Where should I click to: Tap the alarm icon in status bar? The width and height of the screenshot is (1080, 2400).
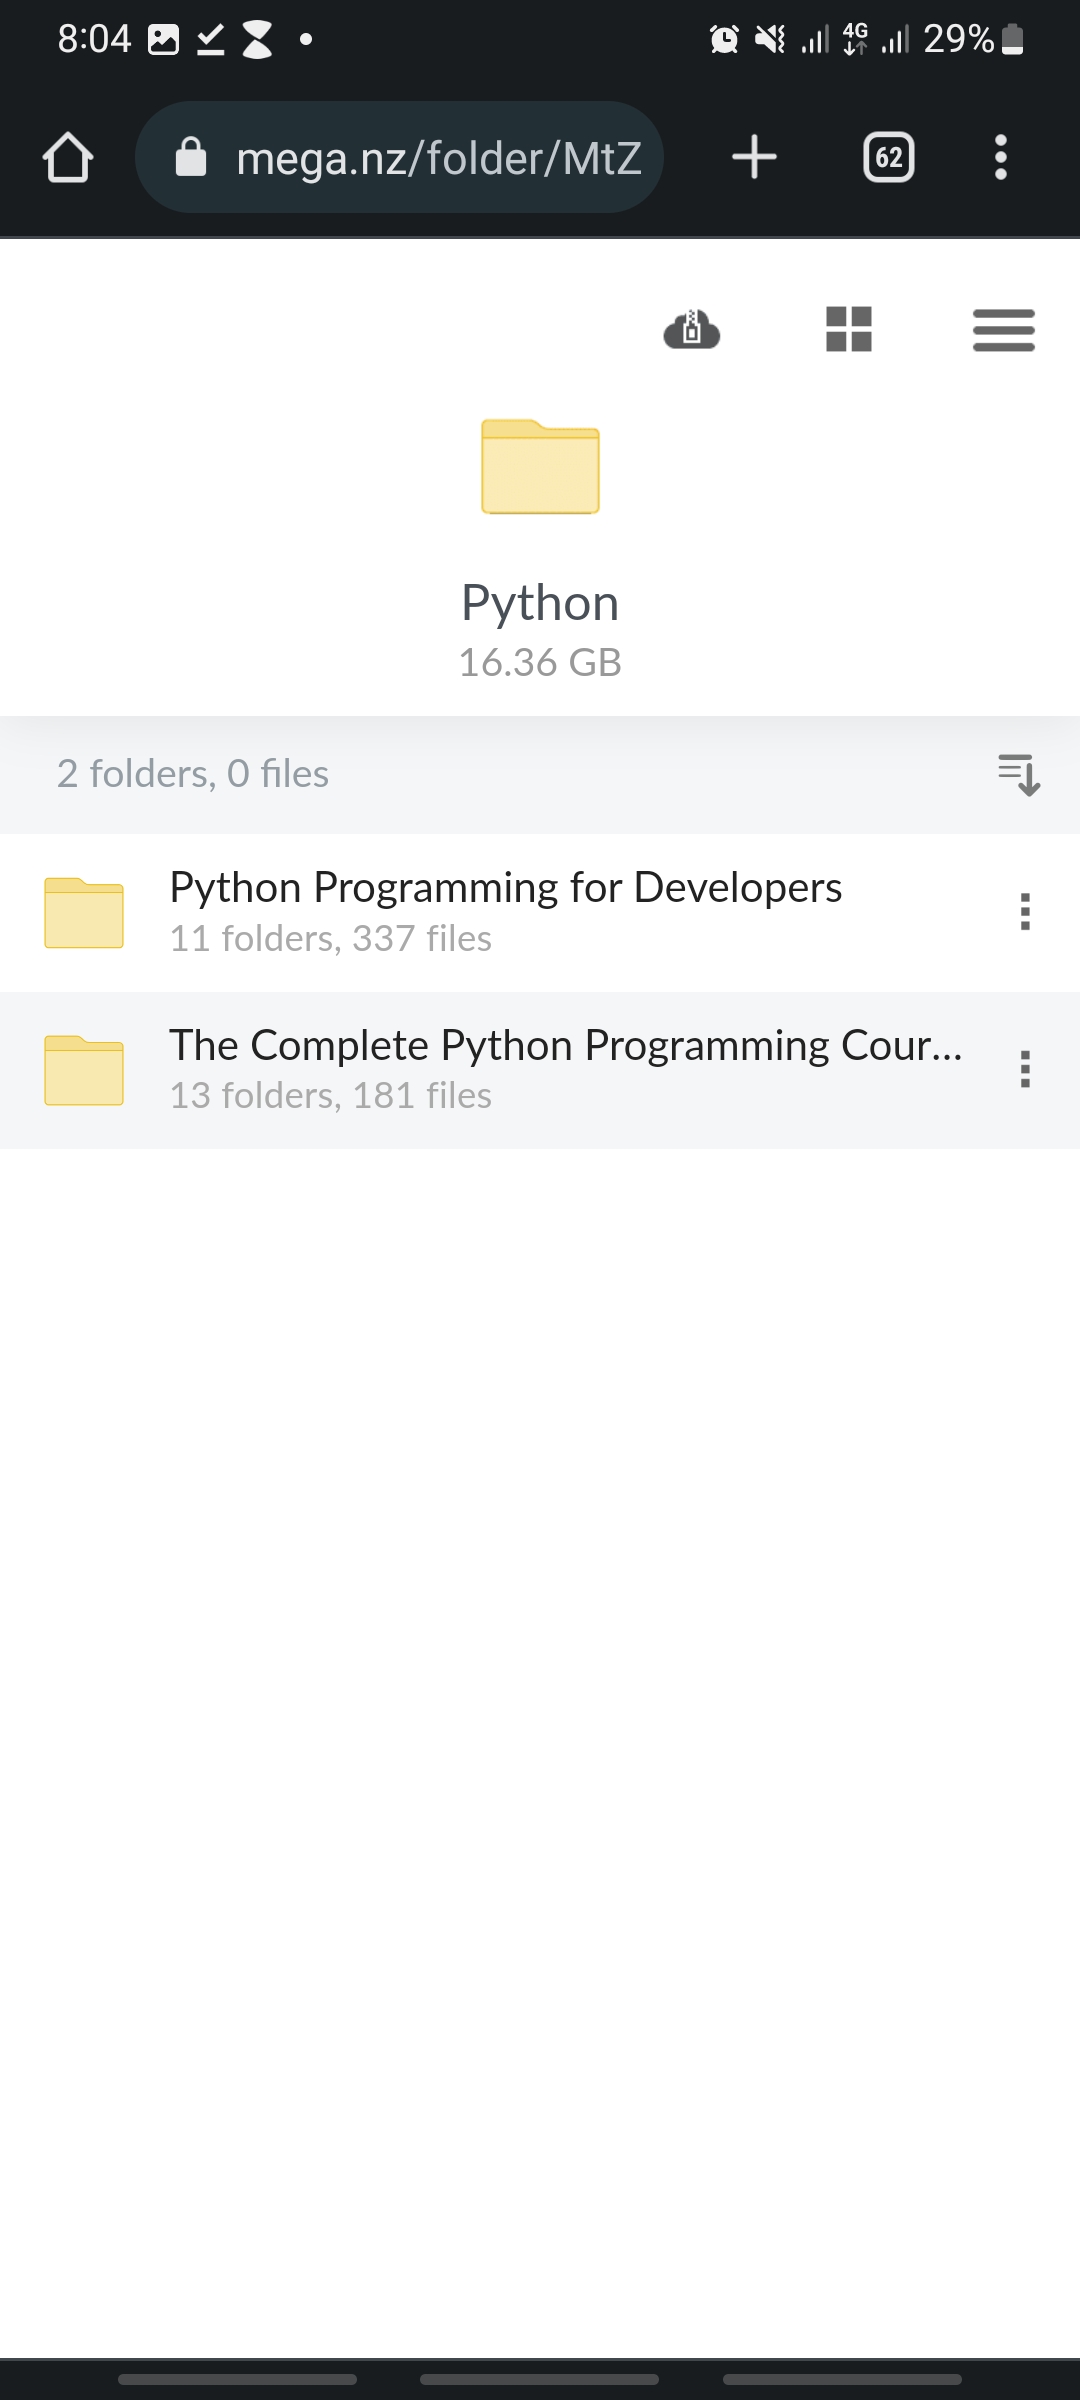pos(724,40)
